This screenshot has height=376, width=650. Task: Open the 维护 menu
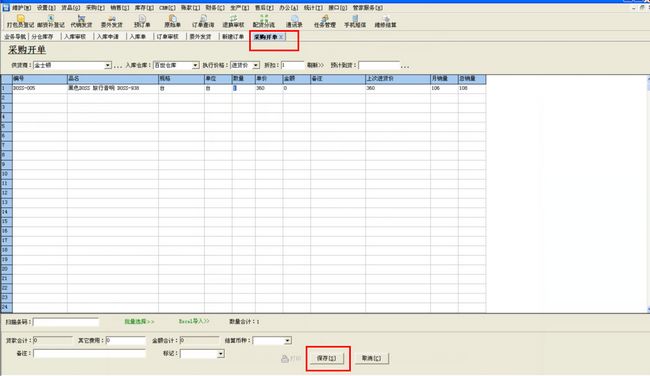21,7
